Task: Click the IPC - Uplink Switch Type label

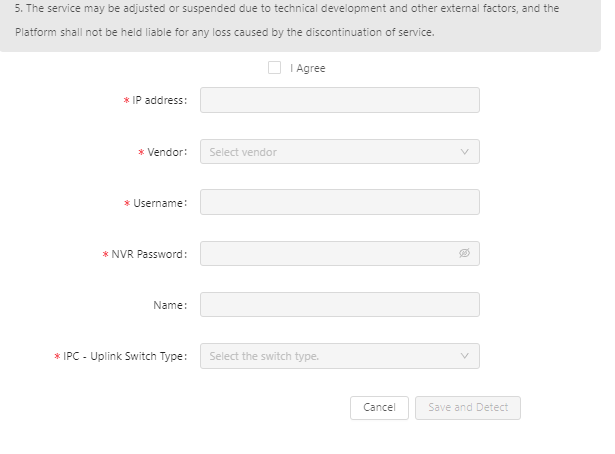Action: point(125,356)
